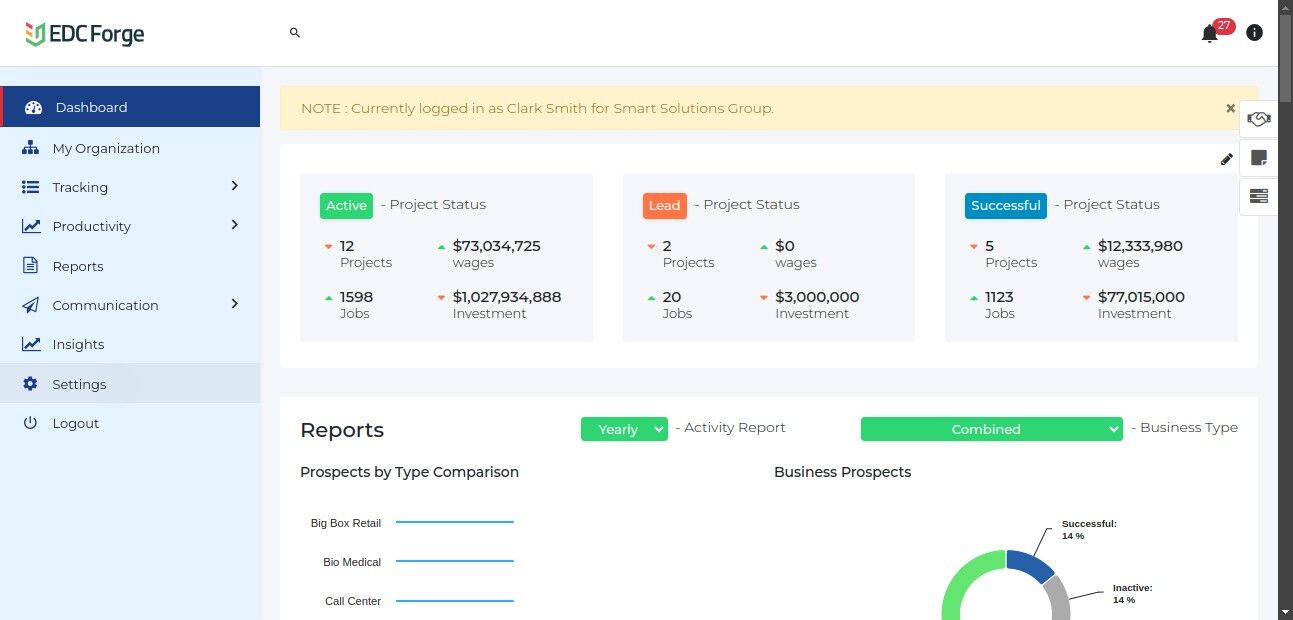Image resolution: width=1293 pixels, height=620 pixels.
Task: Click the EDC Forge logo
Action: [85, 34]
